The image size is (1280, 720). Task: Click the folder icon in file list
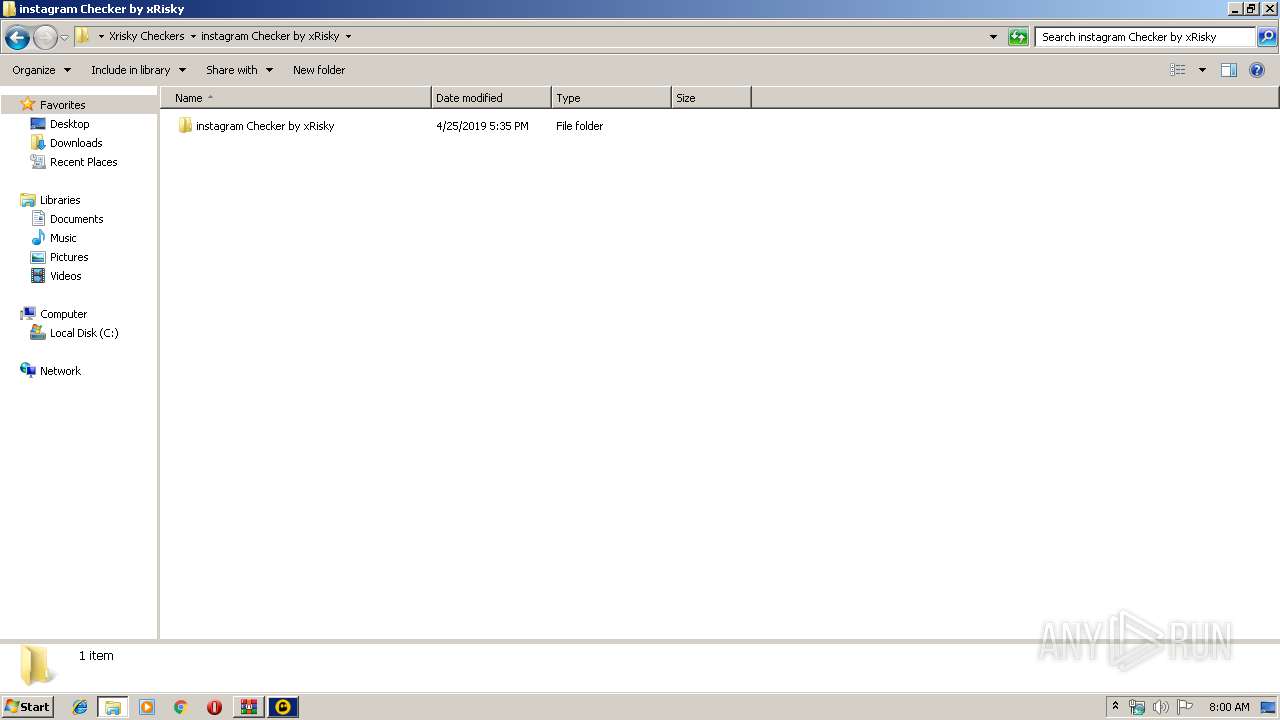click(x=185, y=126)
